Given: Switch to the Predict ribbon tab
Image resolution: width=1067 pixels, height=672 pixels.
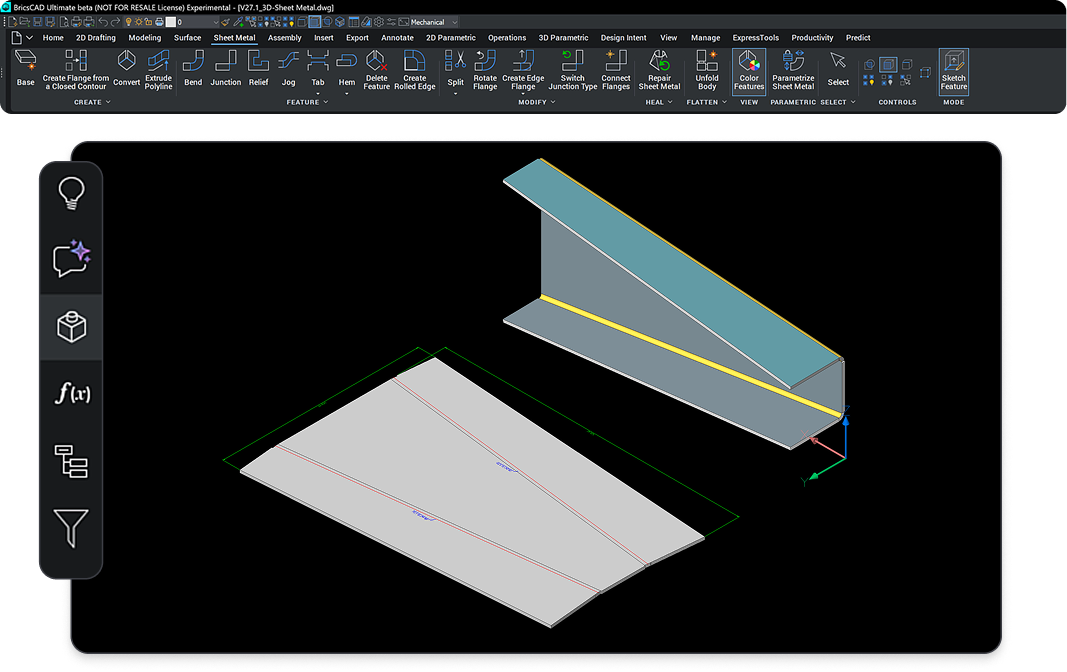Looking at the screenshot, I should tap(858, 37).
